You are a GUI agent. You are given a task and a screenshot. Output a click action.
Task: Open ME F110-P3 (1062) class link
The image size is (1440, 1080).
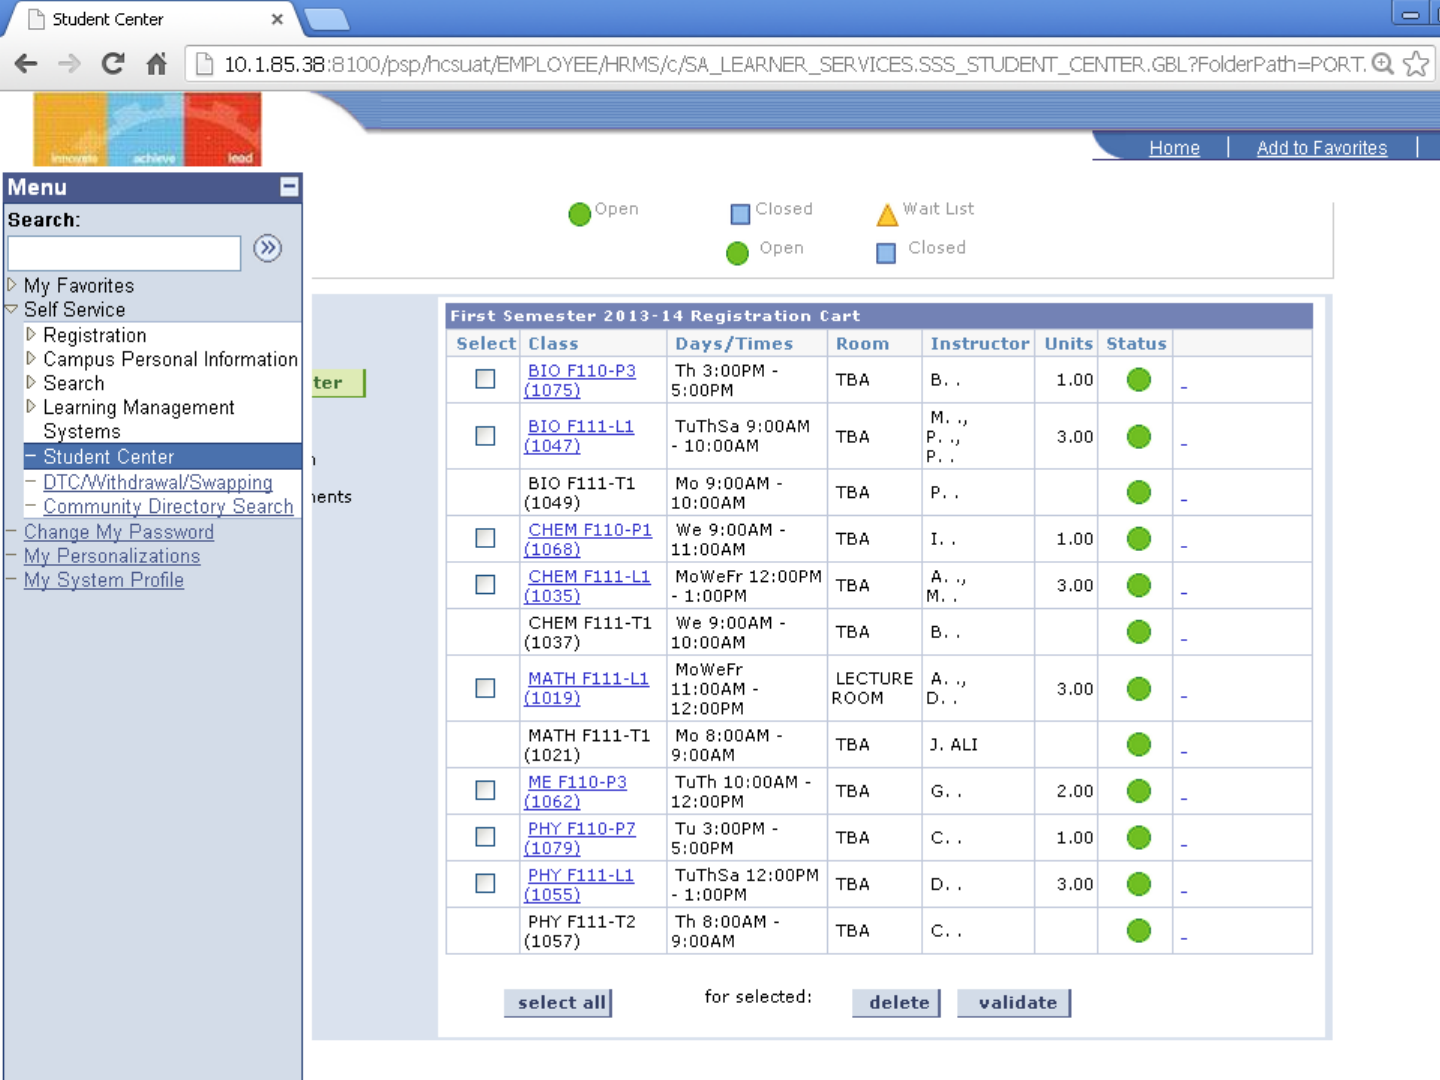coord(576,792)
